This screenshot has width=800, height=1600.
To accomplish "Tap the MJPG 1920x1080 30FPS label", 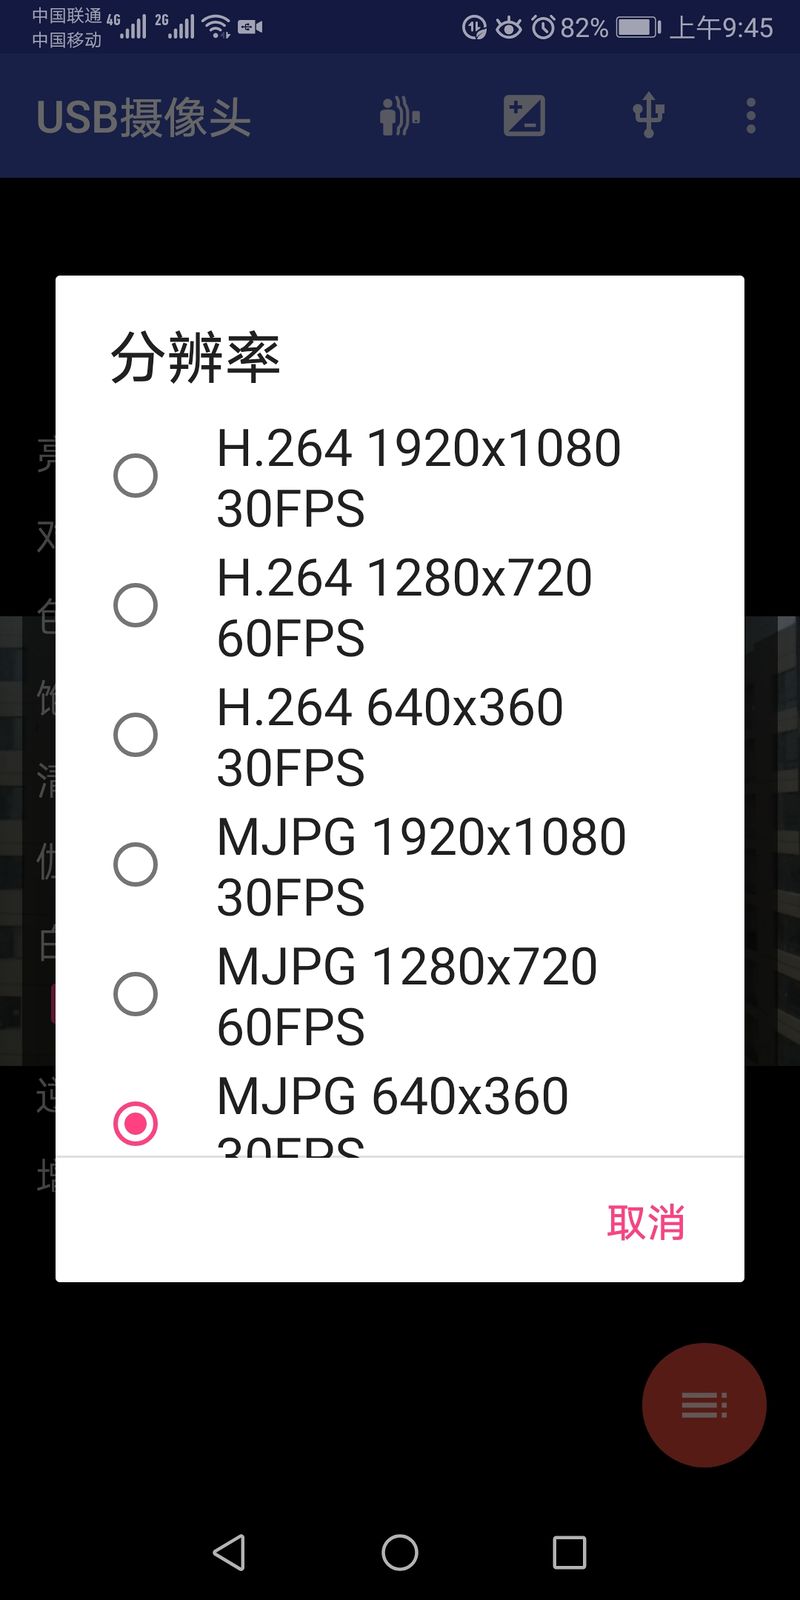I will point(420,866).
